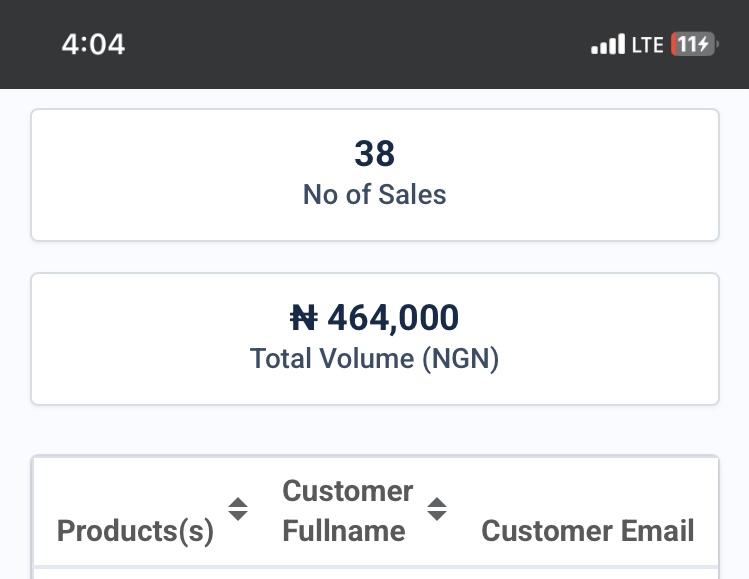Image resolution: width=749 pixels, height=579 pixels.
Task: Select the Customer Fullname column header
Action: (347, 511)
